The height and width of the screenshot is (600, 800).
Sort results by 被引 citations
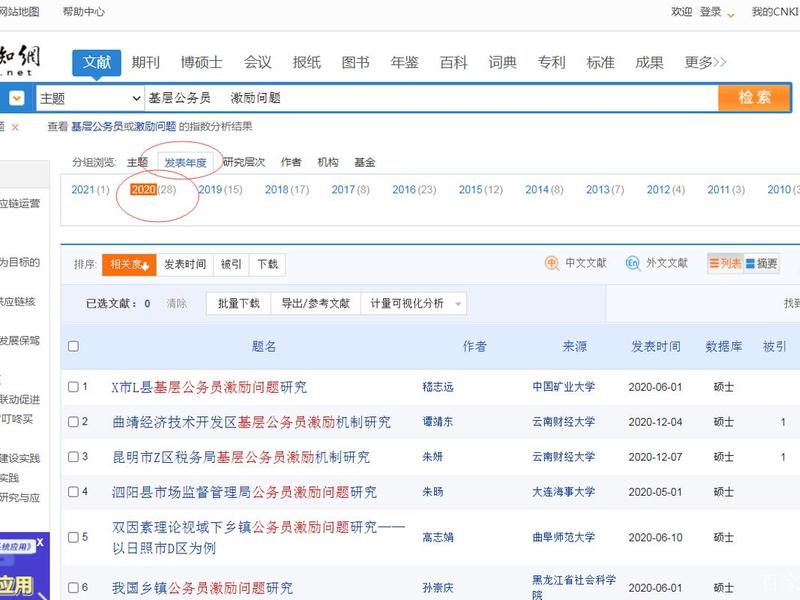point(231,264)
